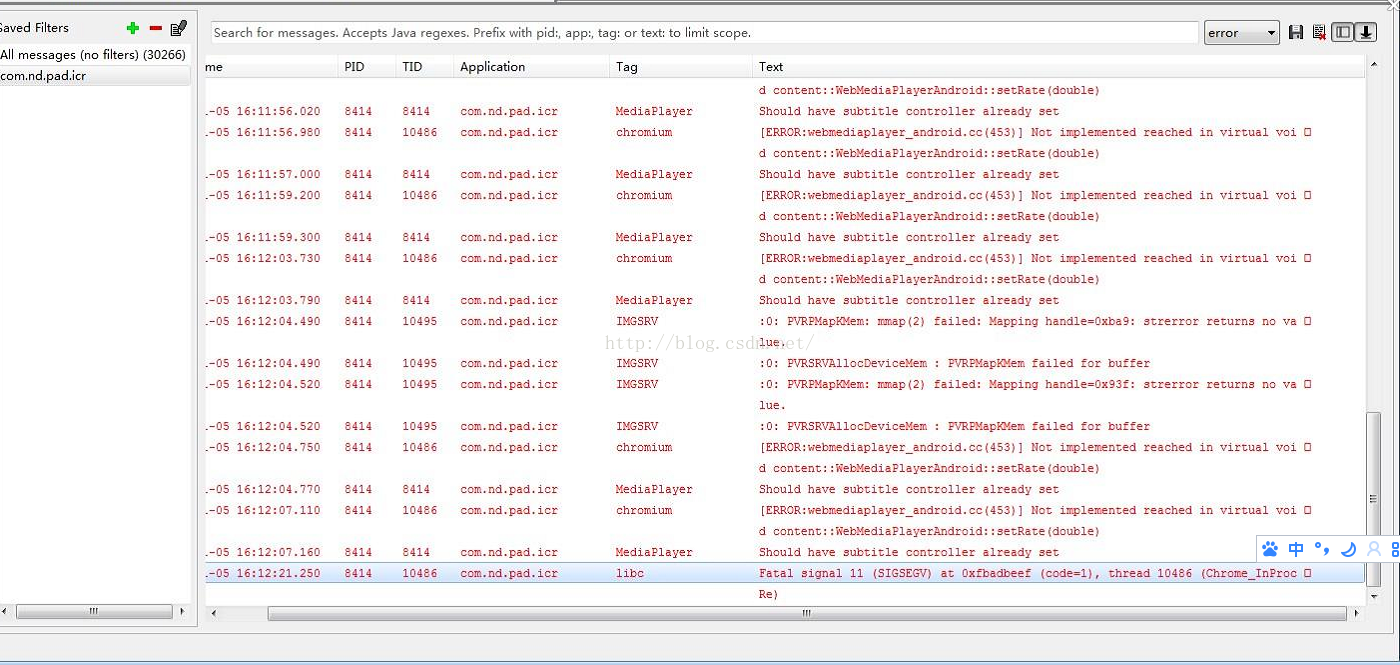This screenshot has height=665, width=1400.
Task: Click the log table horizontal scrollbar thumb
Action: [x=806, y=613]
